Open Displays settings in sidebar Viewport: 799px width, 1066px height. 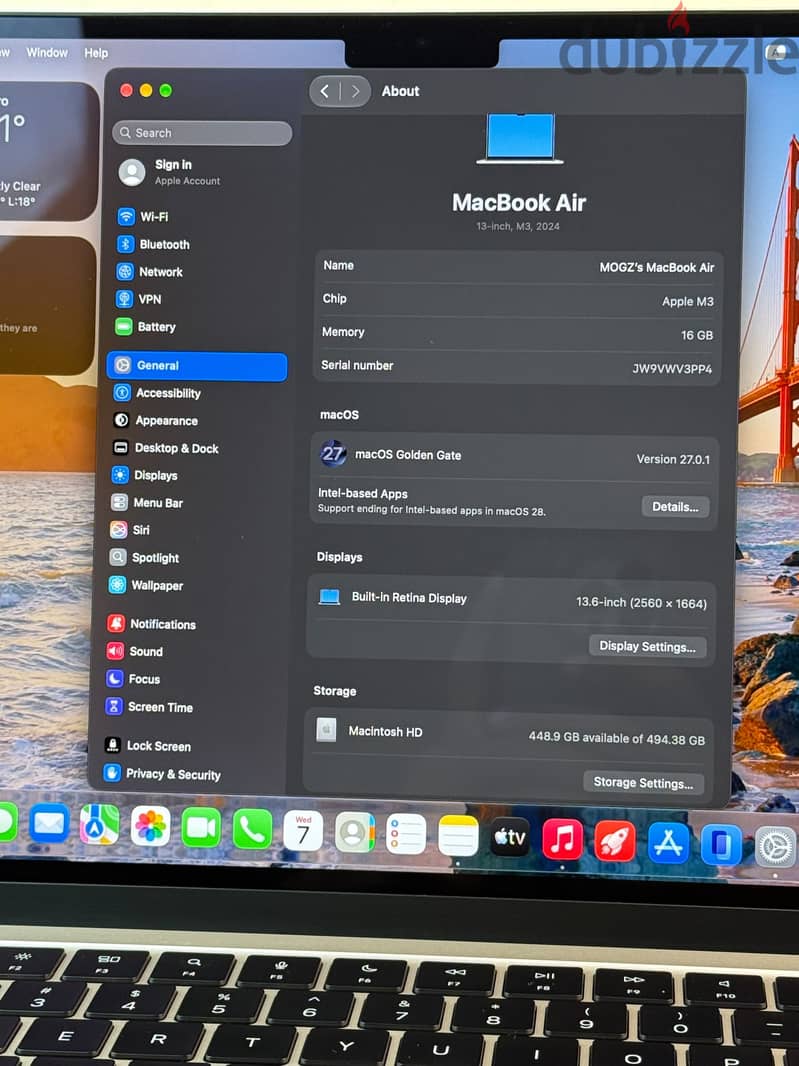(145, 475)
